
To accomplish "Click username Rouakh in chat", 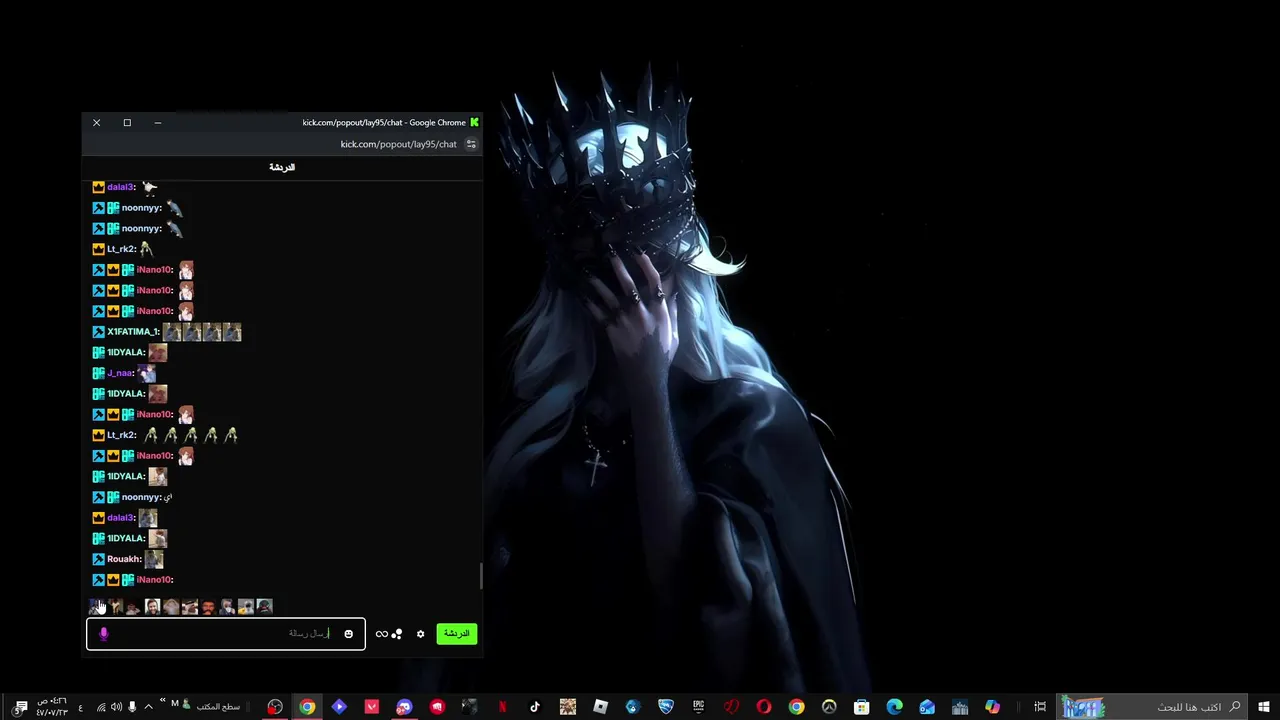I will (x=124, y=559).
